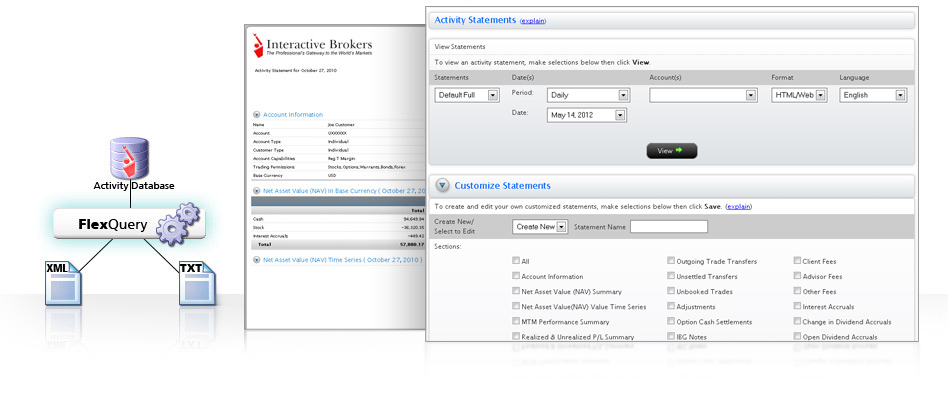Check the Interest Accruals checkbox
The image size is (948, 400).
[797, 306]
